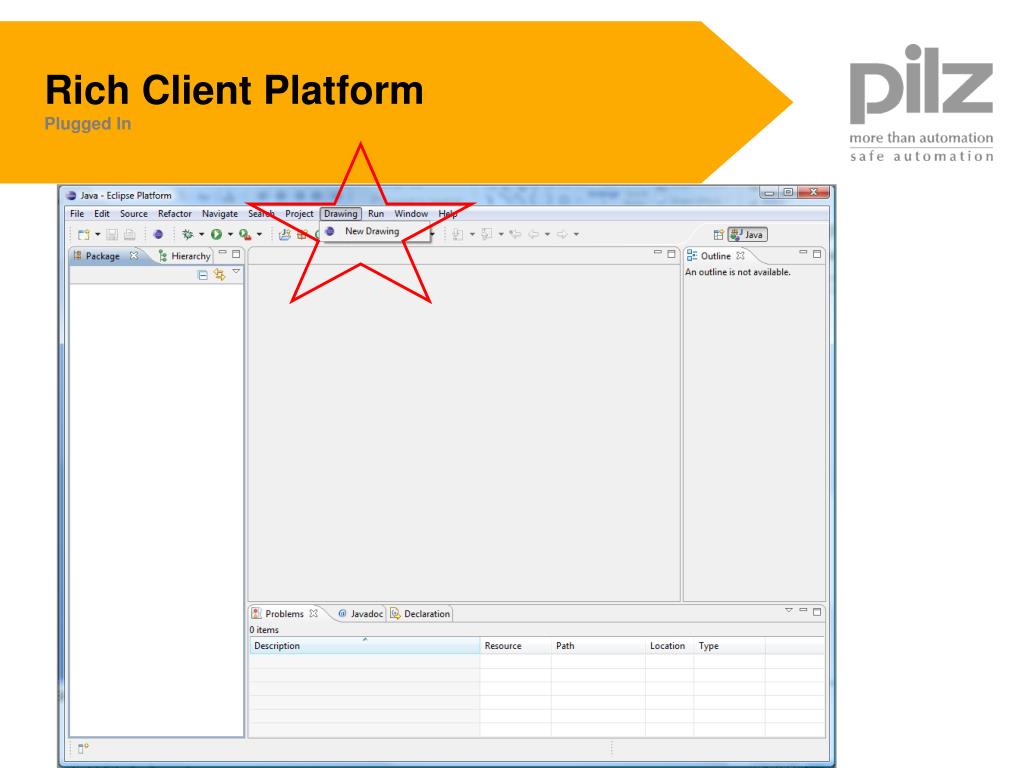
Task: Open the Back history dropdown arrow
Action: 547,234
